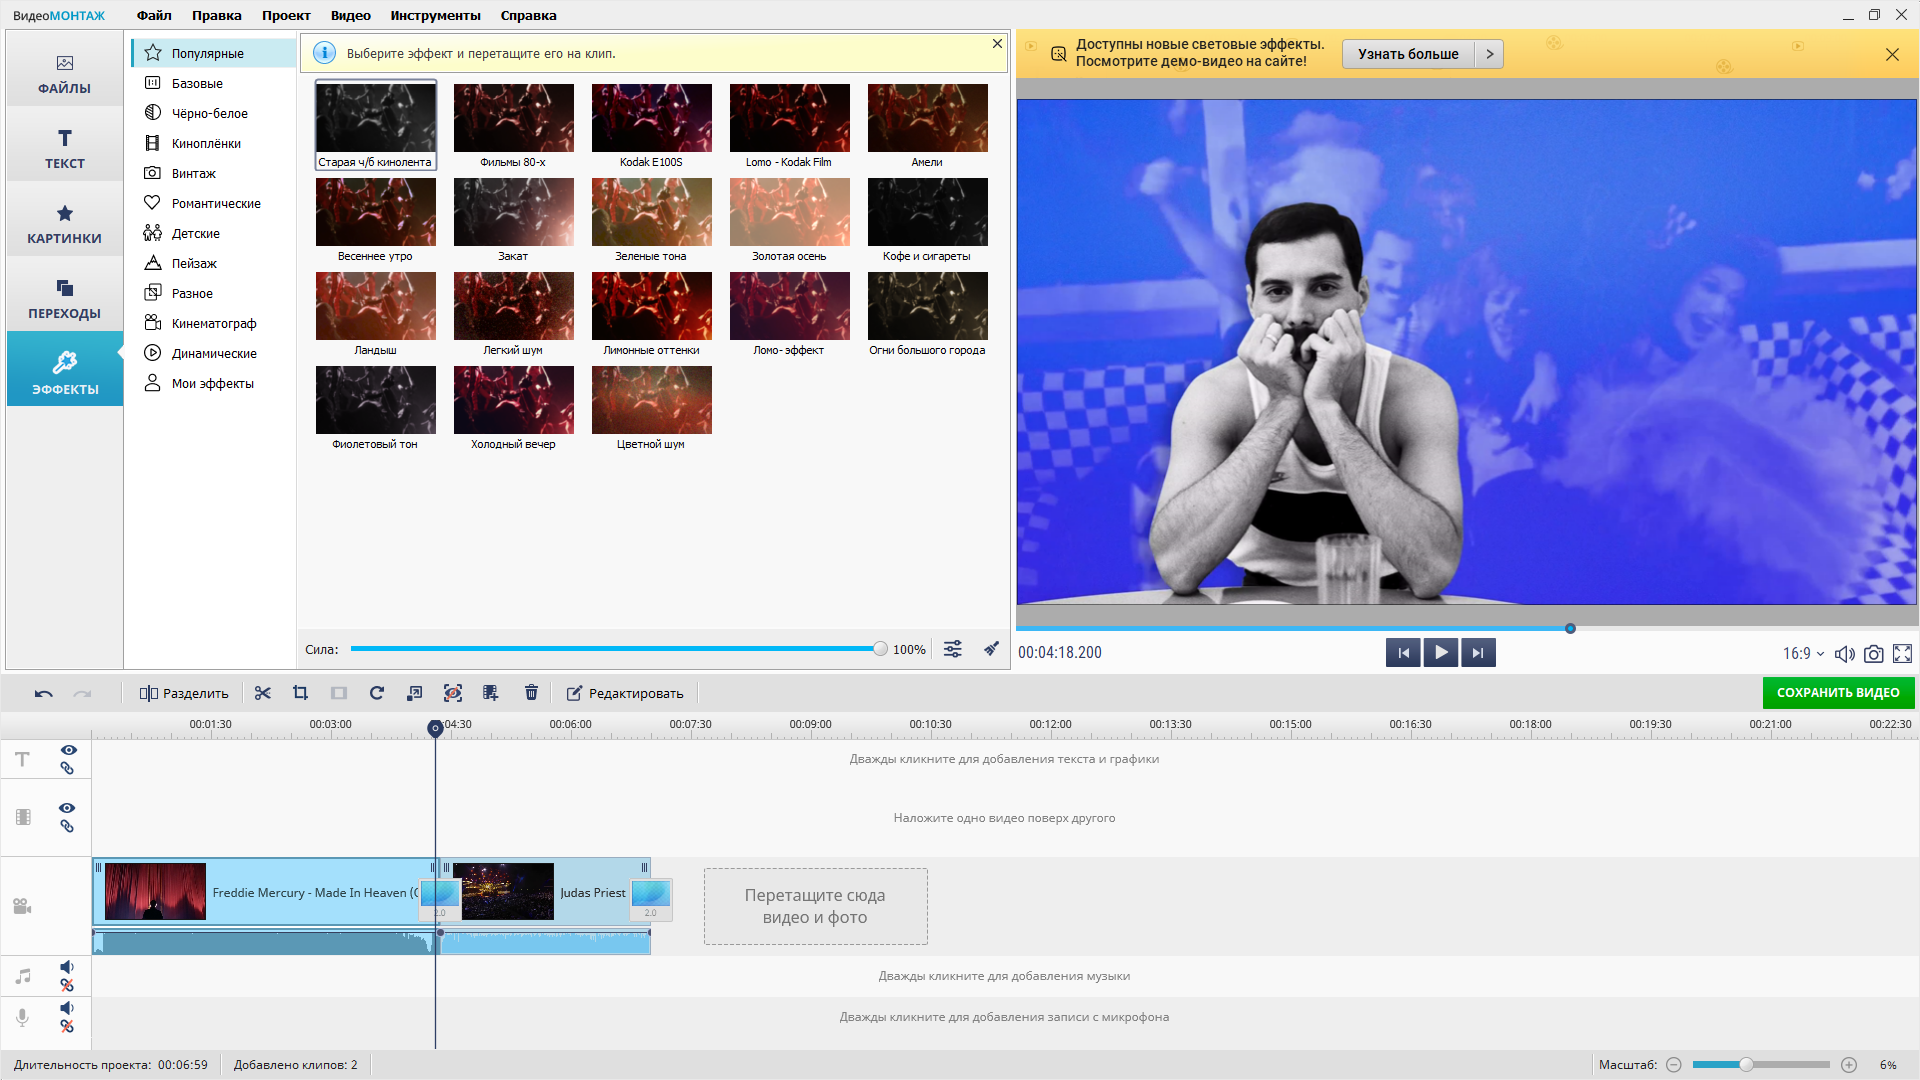
Task: Click the redo arrow icon
Action: click(83, 693)
